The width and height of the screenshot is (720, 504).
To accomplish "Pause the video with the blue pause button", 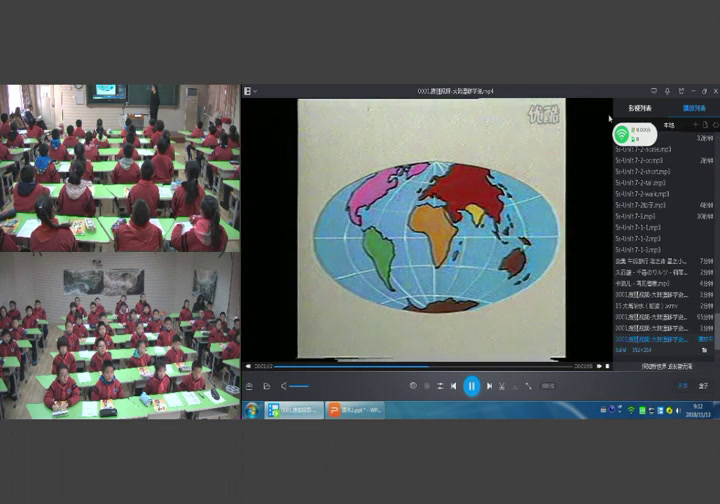I will coord(472,386).
